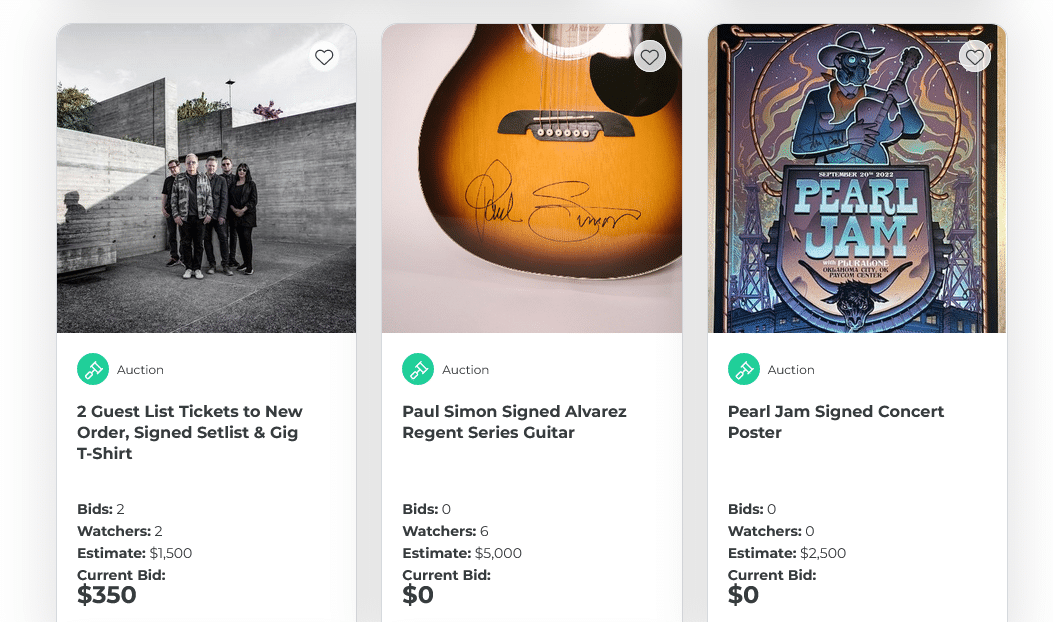Click the Auction label on New Order card
1053x622 pixels.
[140, 370]
